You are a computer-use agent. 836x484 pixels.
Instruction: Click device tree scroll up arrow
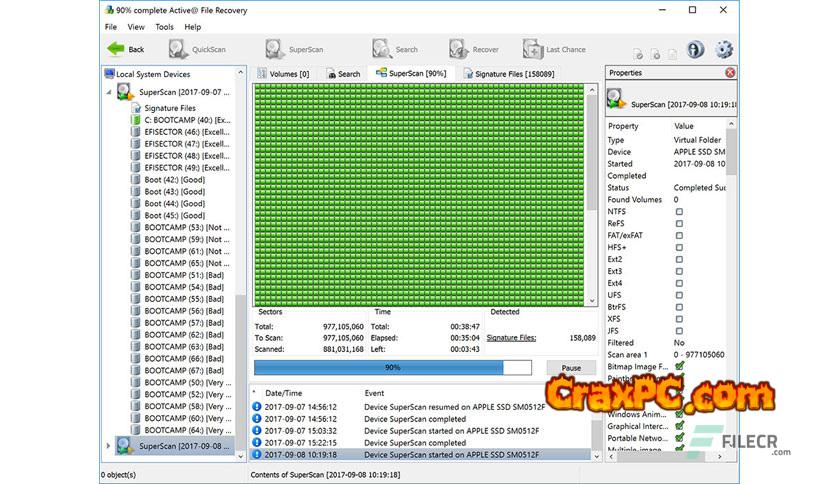[240, 72]
